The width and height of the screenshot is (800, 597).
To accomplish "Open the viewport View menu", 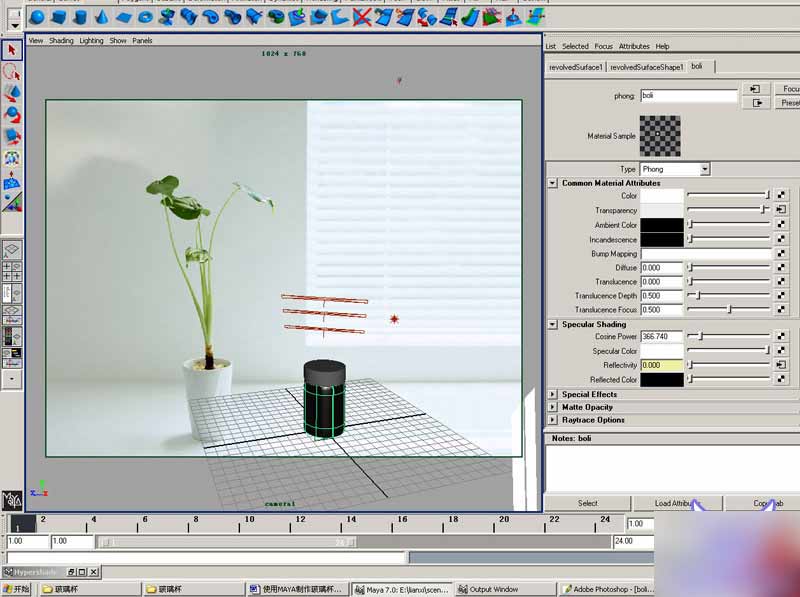I will 36,40.
